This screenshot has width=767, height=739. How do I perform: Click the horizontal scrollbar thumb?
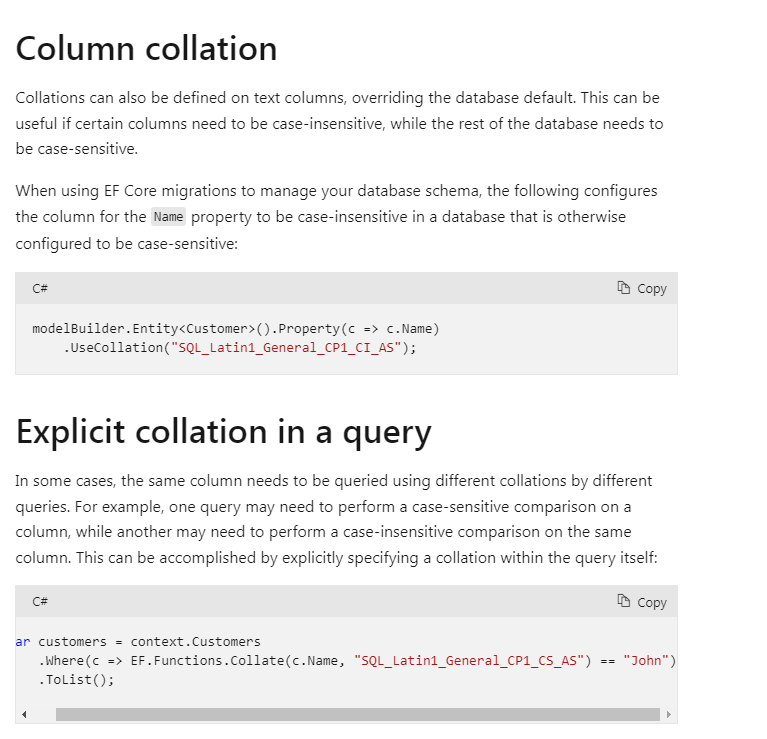358,715
